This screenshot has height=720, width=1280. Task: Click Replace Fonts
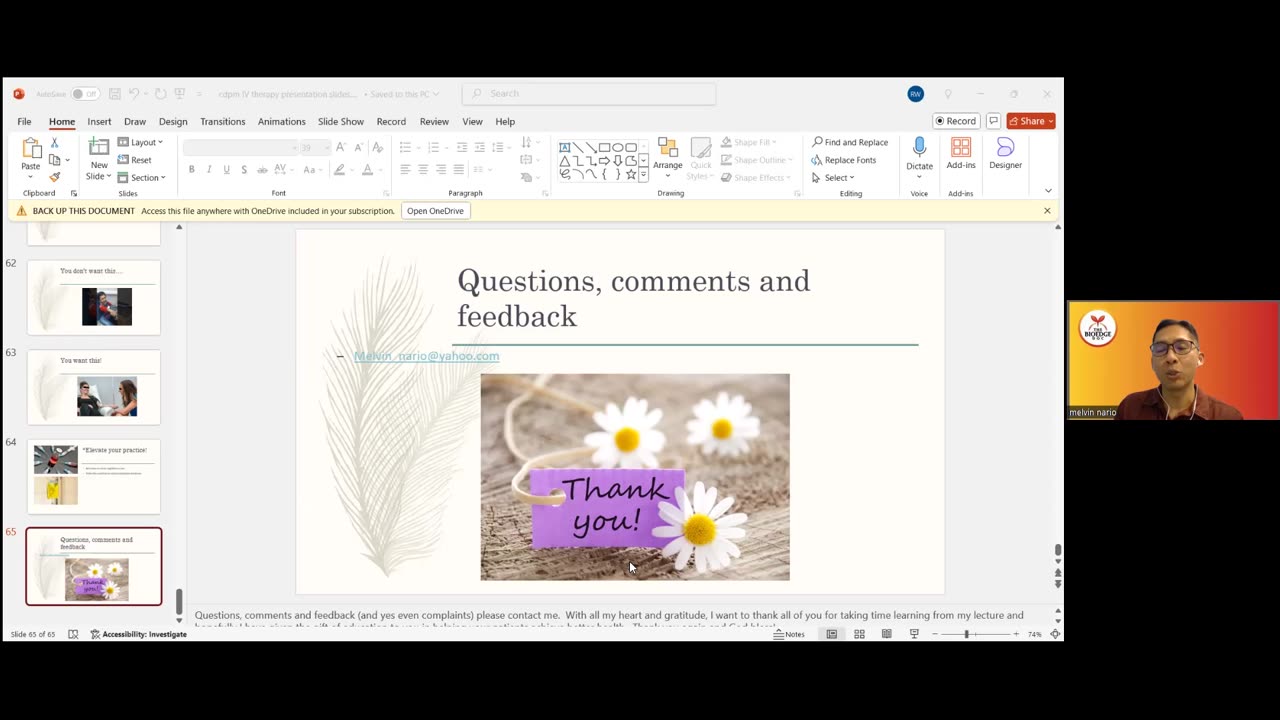coord(844,160)
